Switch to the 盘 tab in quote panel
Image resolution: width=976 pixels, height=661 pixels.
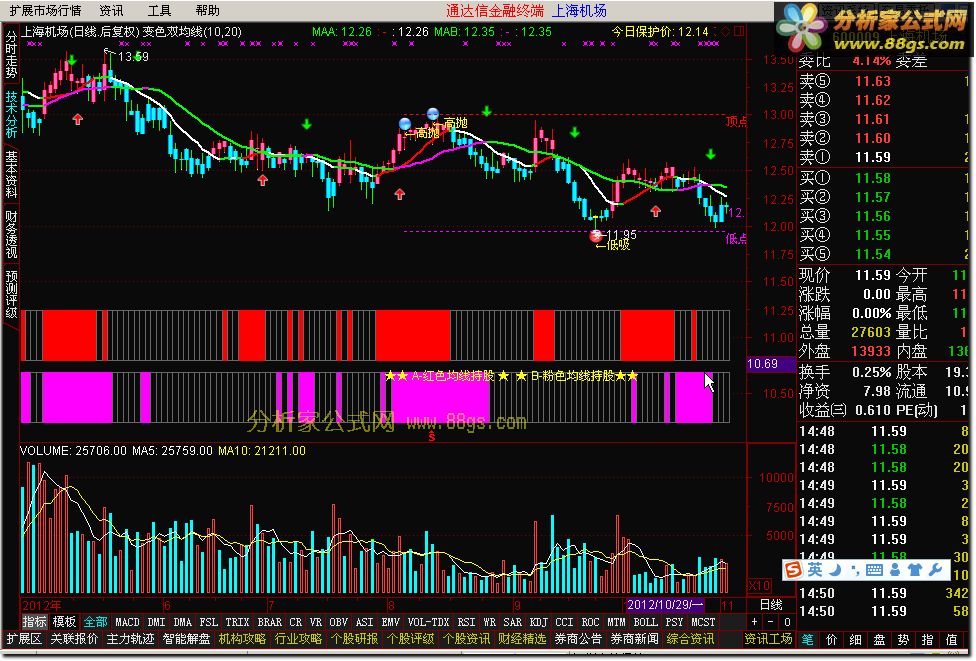click(x=880, y=639)
